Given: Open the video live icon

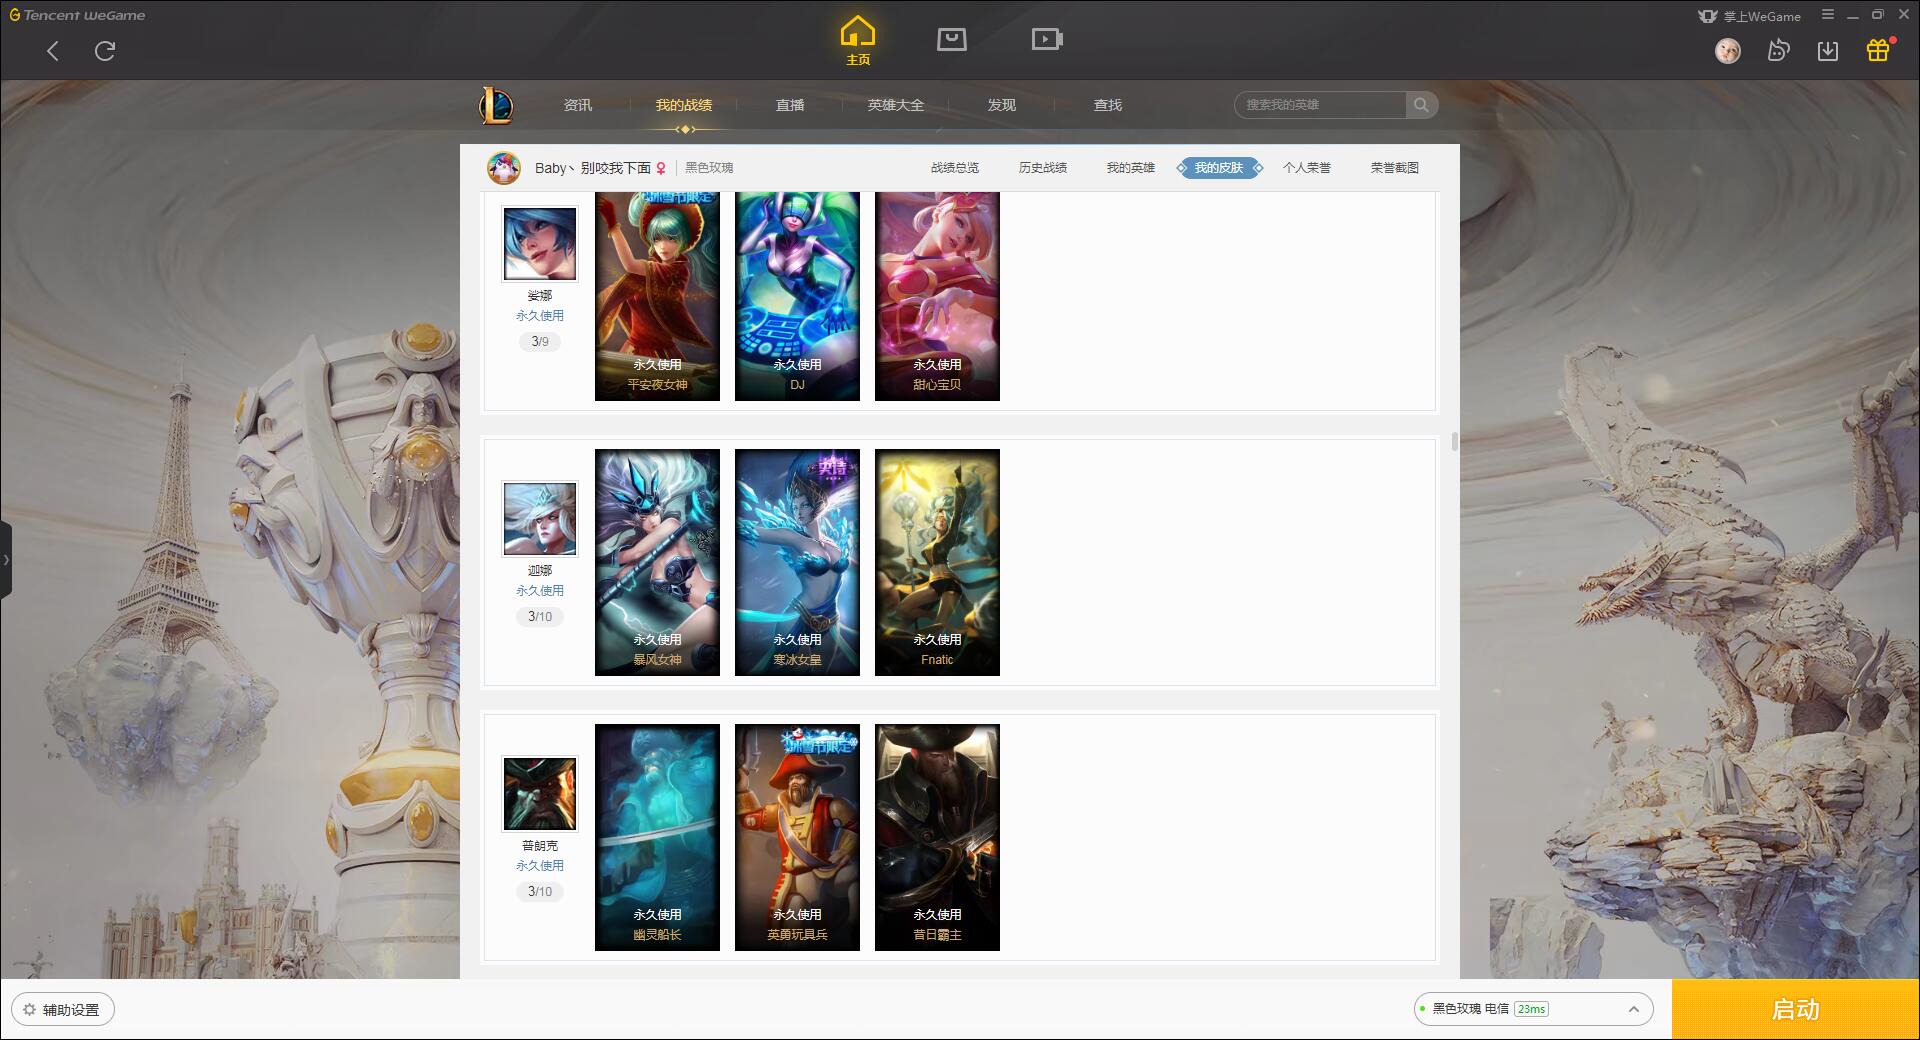Looking at the screenshot, I should pyautogui.click(x=1047, y=40).
